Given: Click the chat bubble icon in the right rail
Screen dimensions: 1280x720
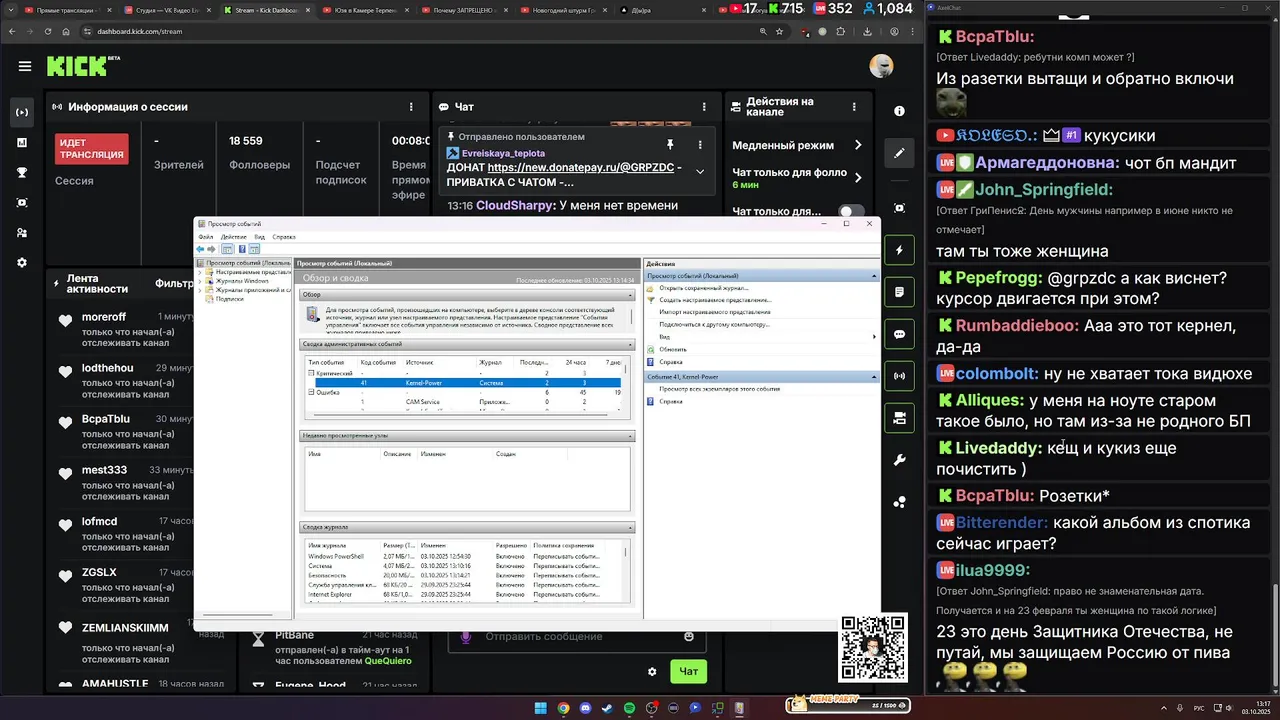Looking at the screenshot, I should click(899, 334).
